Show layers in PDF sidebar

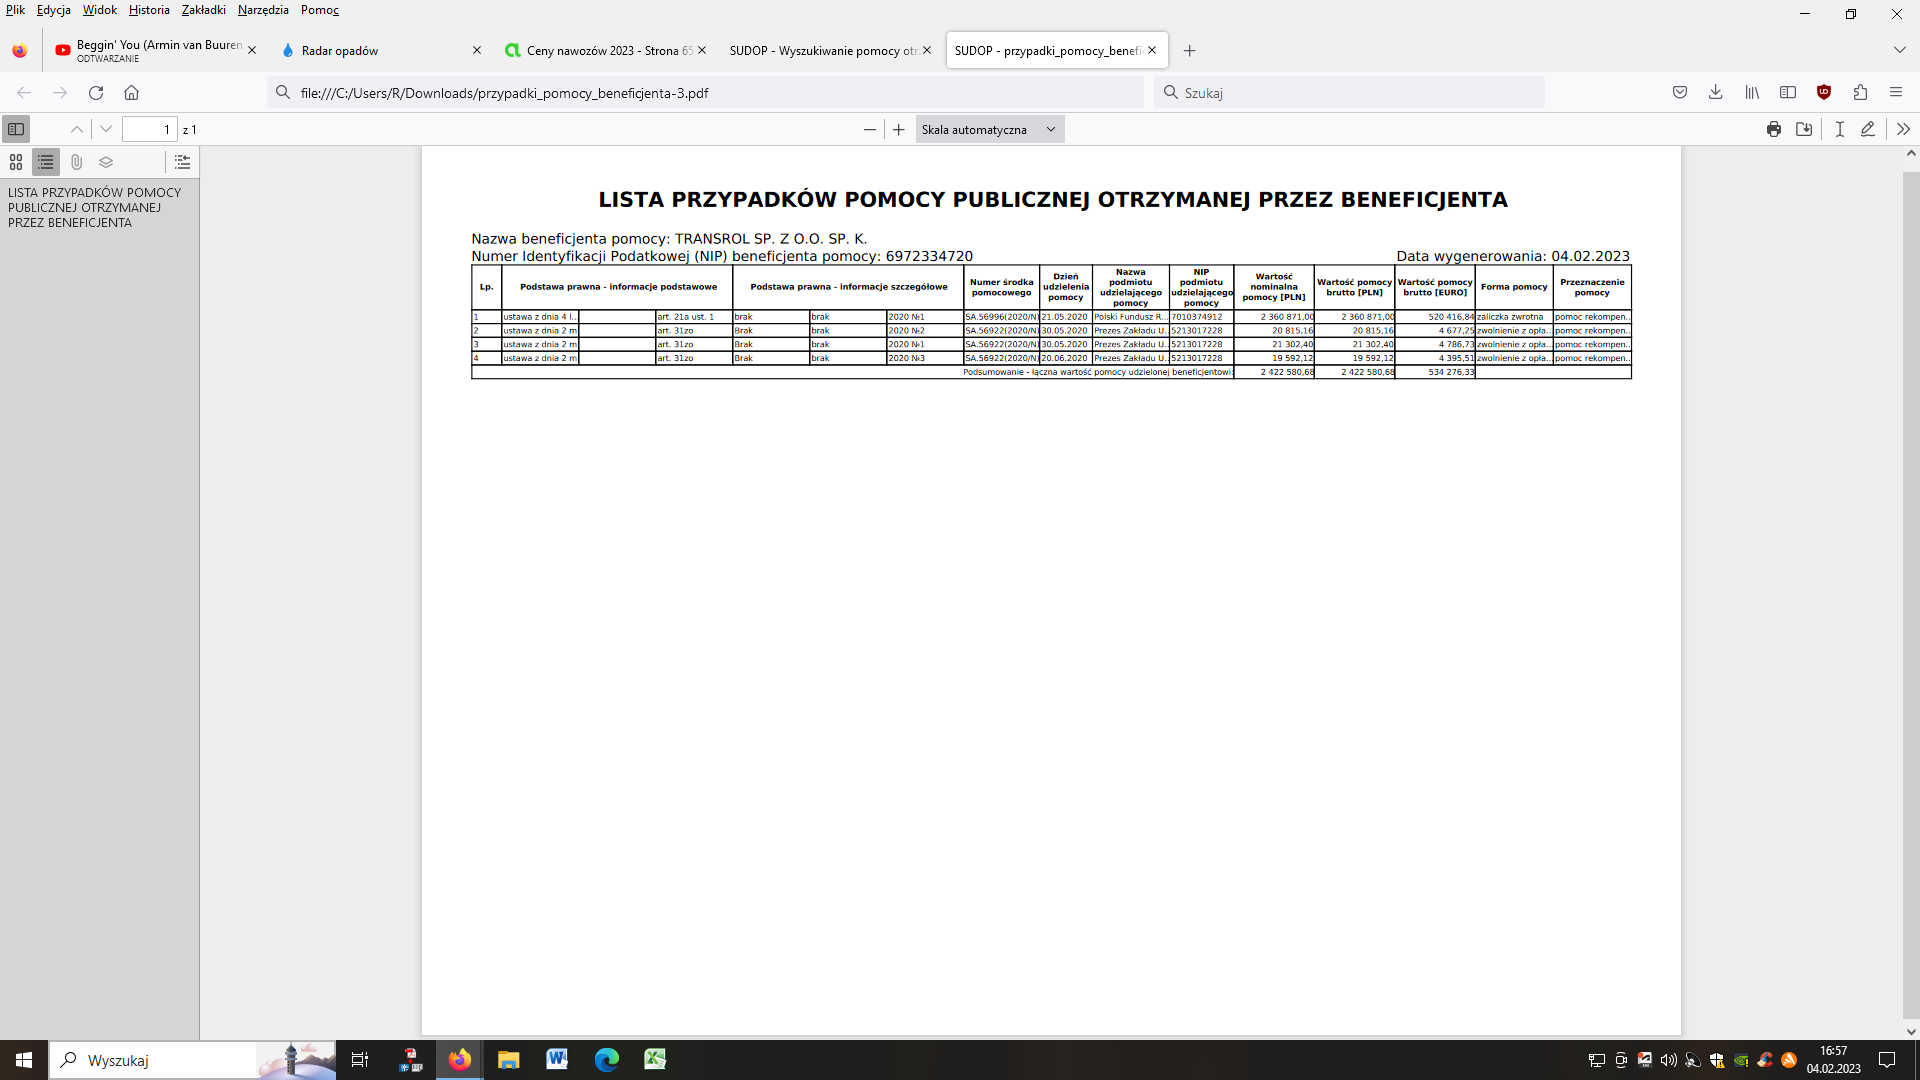click(106, 162)
